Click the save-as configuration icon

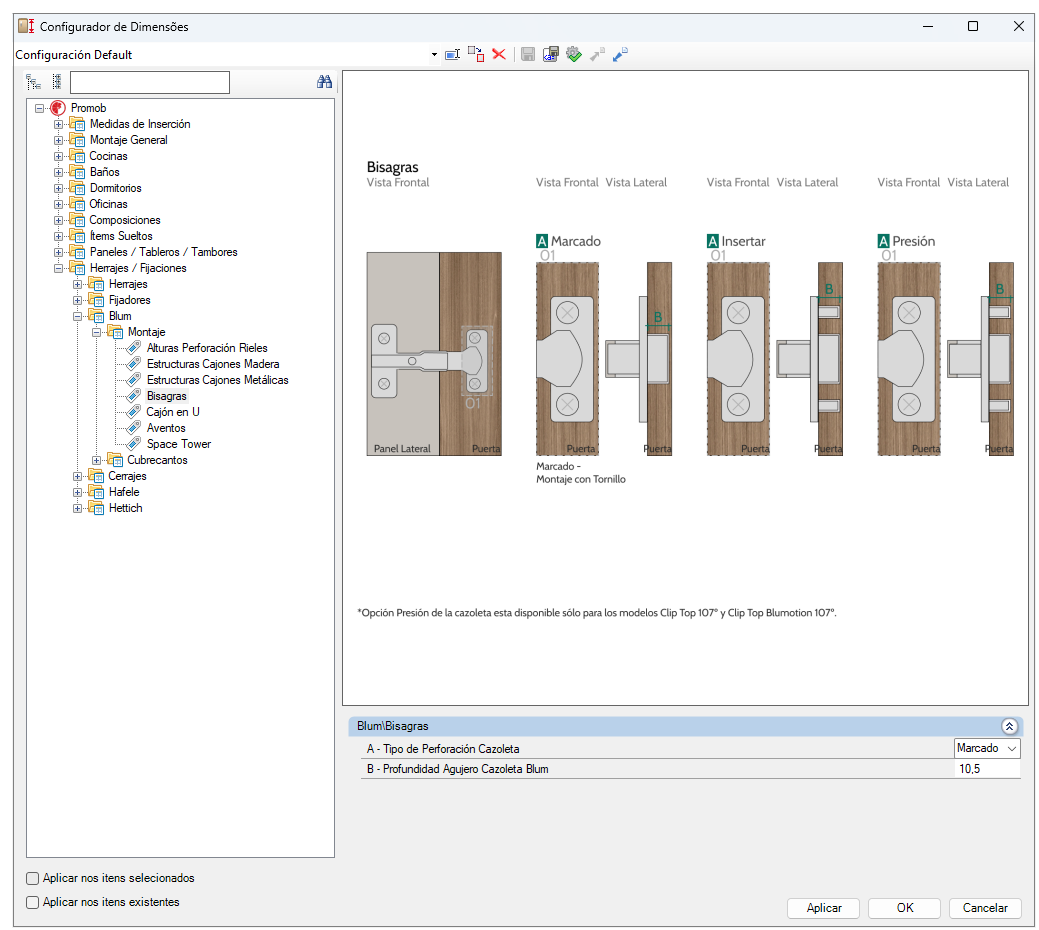point(551,54)
